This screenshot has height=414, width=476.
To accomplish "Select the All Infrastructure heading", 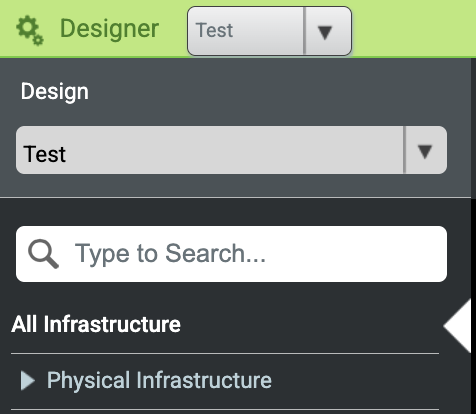I will 96,324.
